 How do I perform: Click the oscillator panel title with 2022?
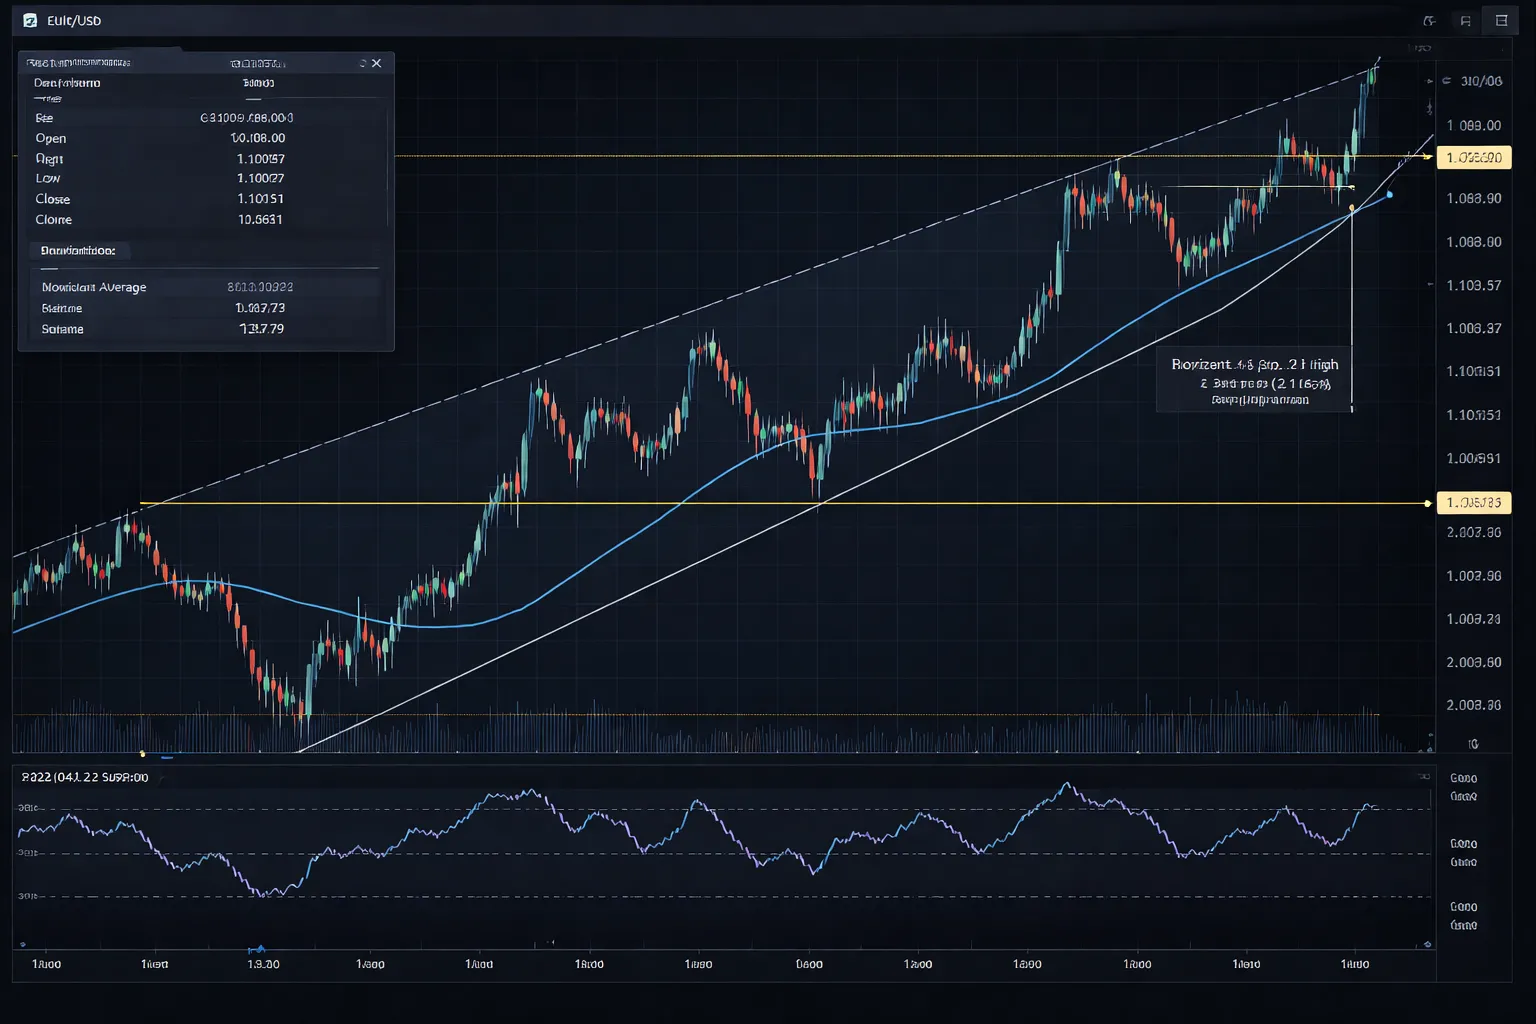tap(85, 777)
